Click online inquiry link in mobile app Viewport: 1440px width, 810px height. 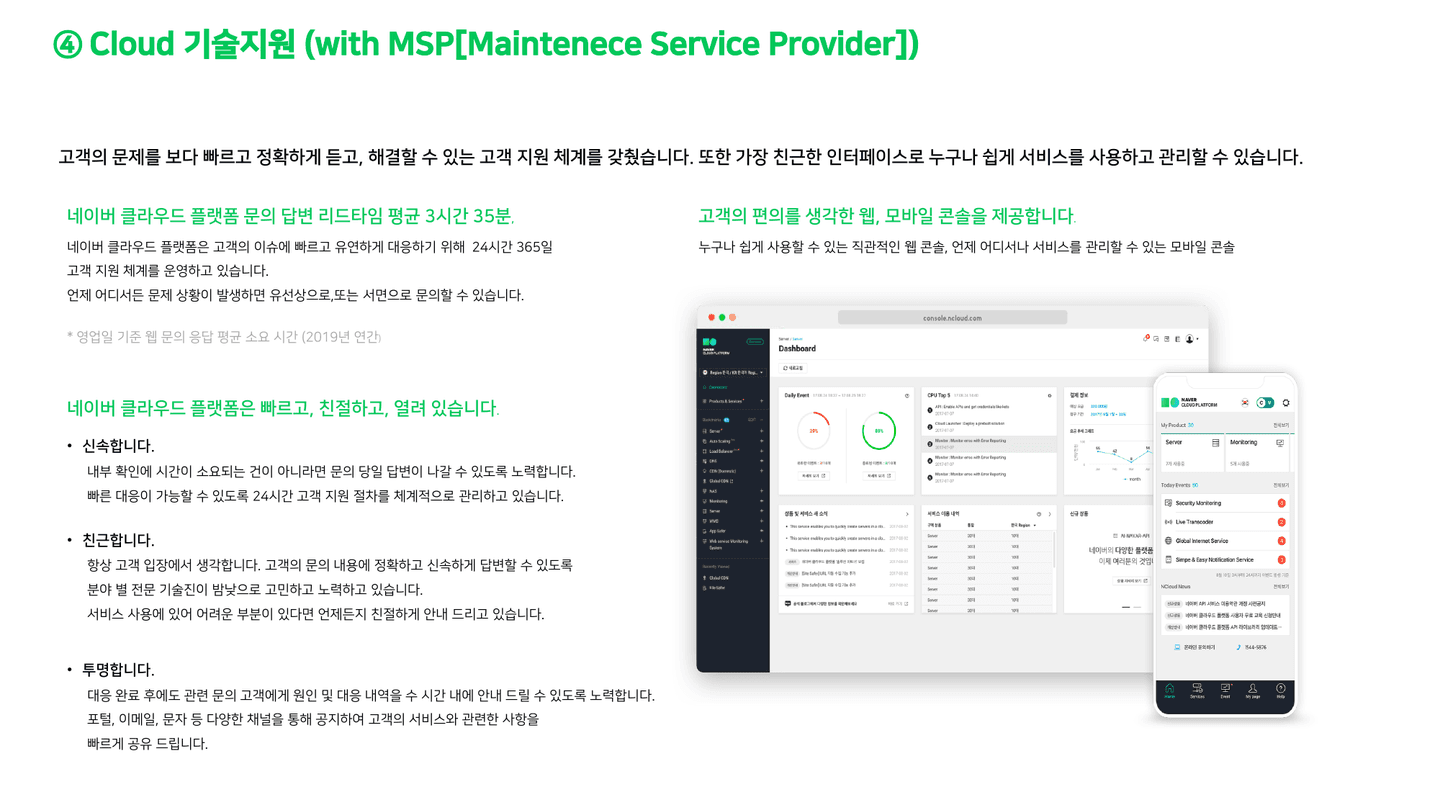coord(1194,647)
